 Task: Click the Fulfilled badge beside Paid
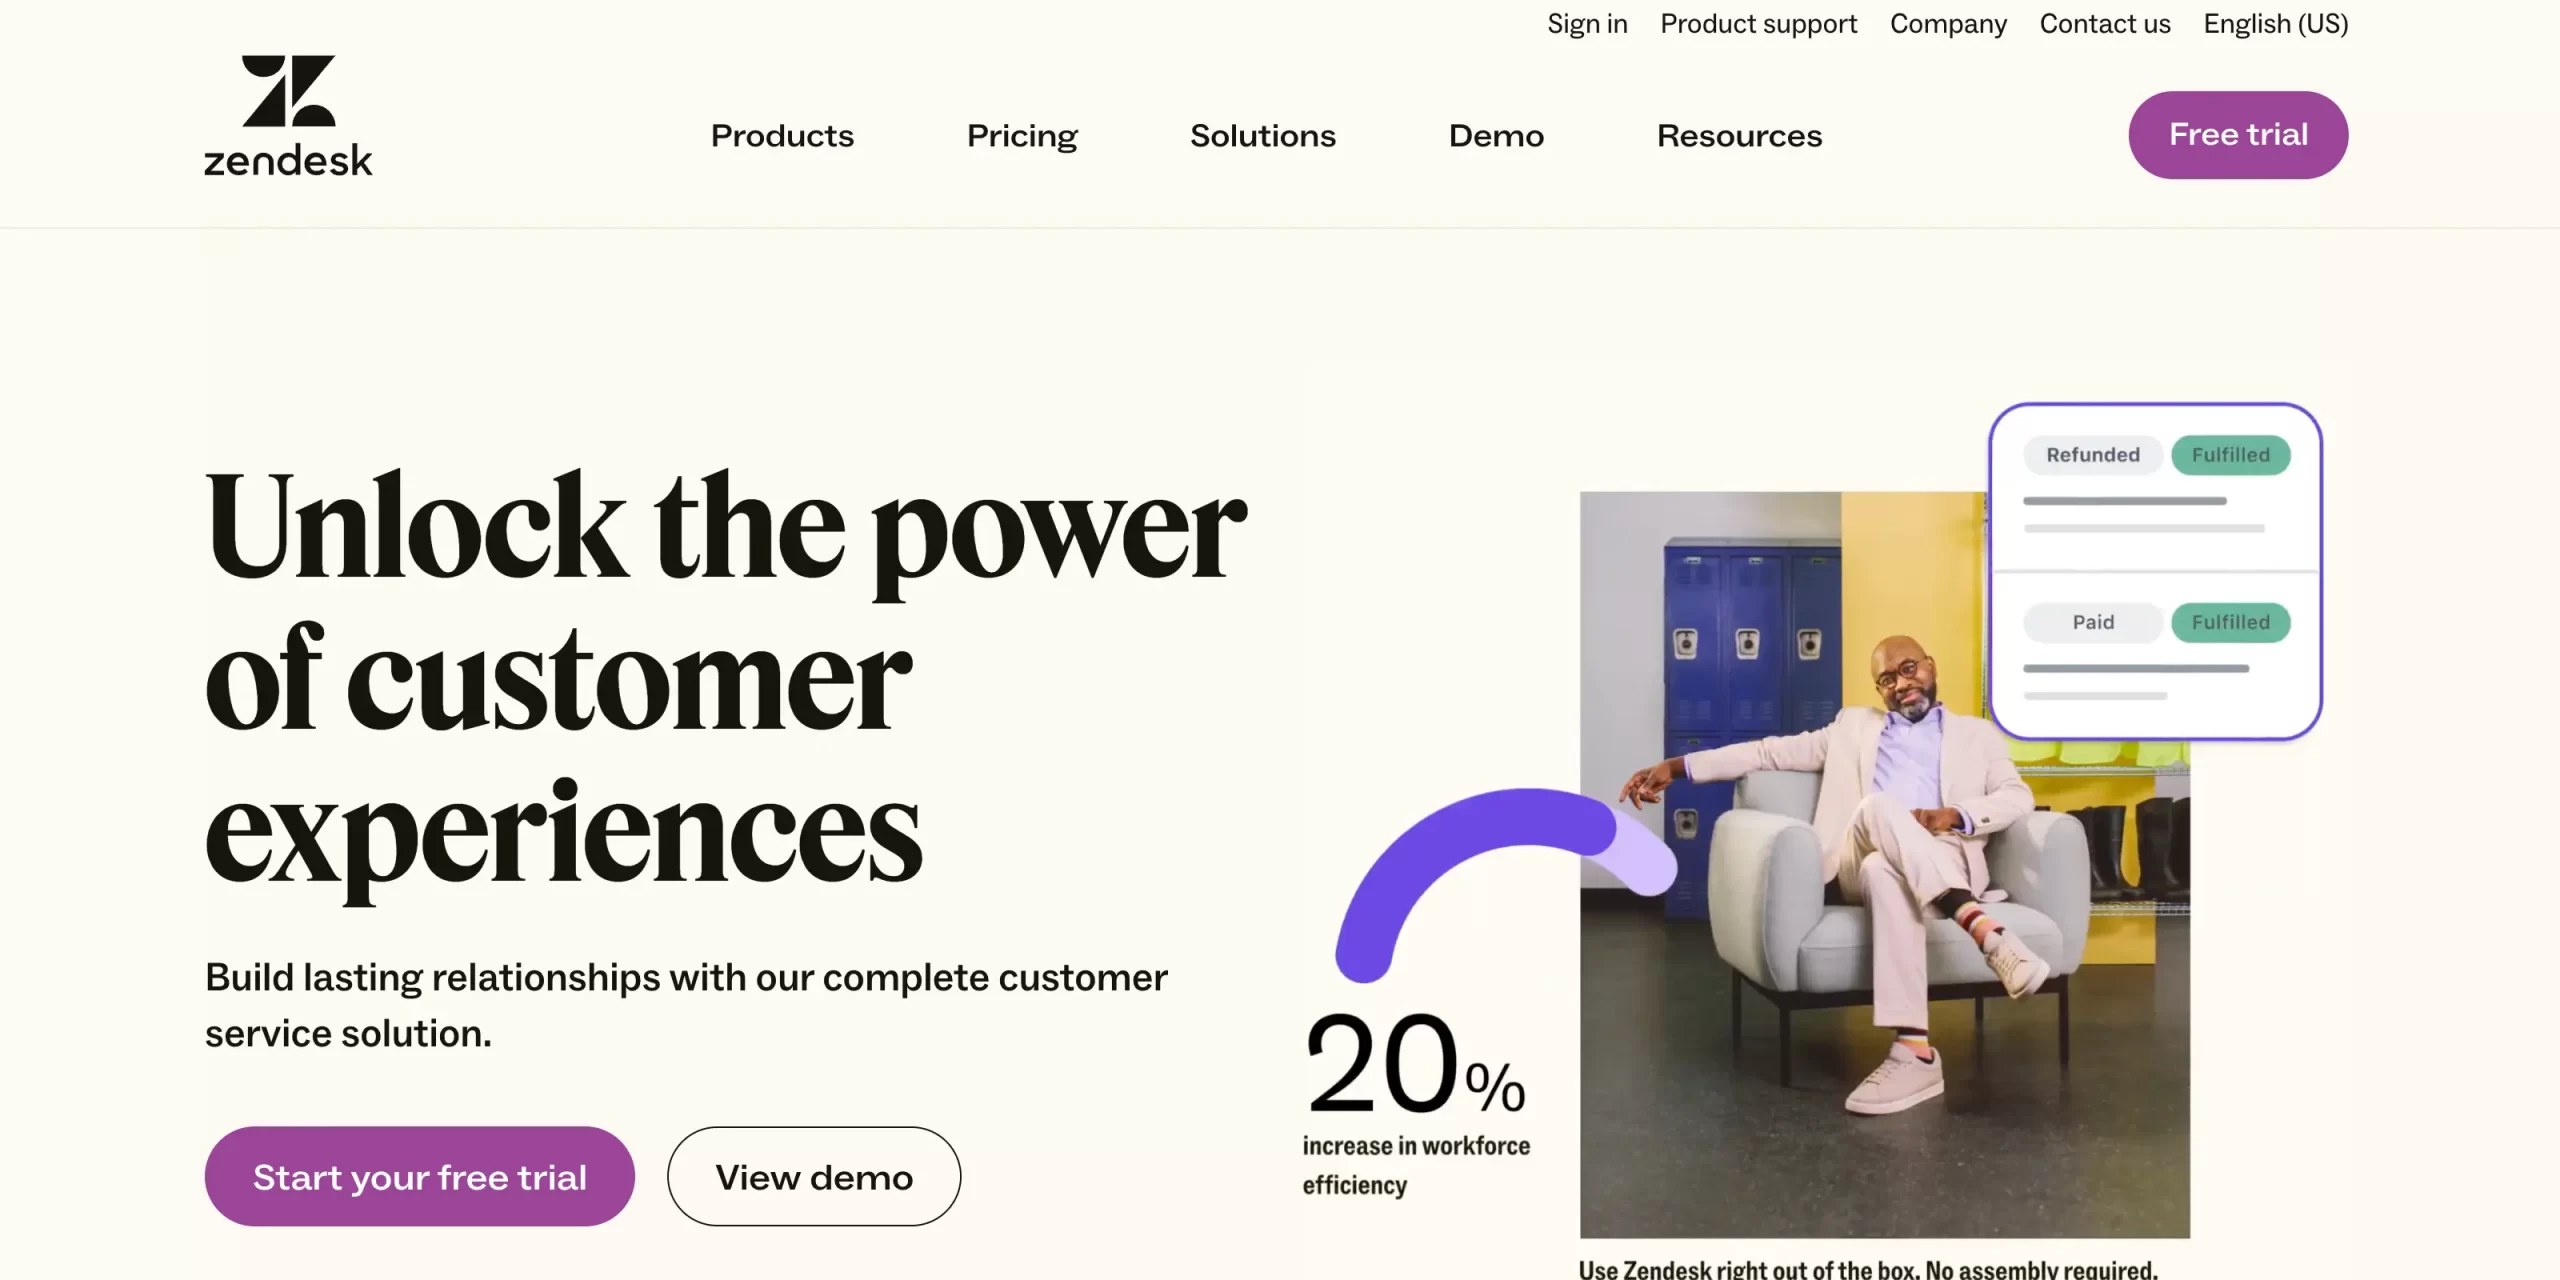2230,622
